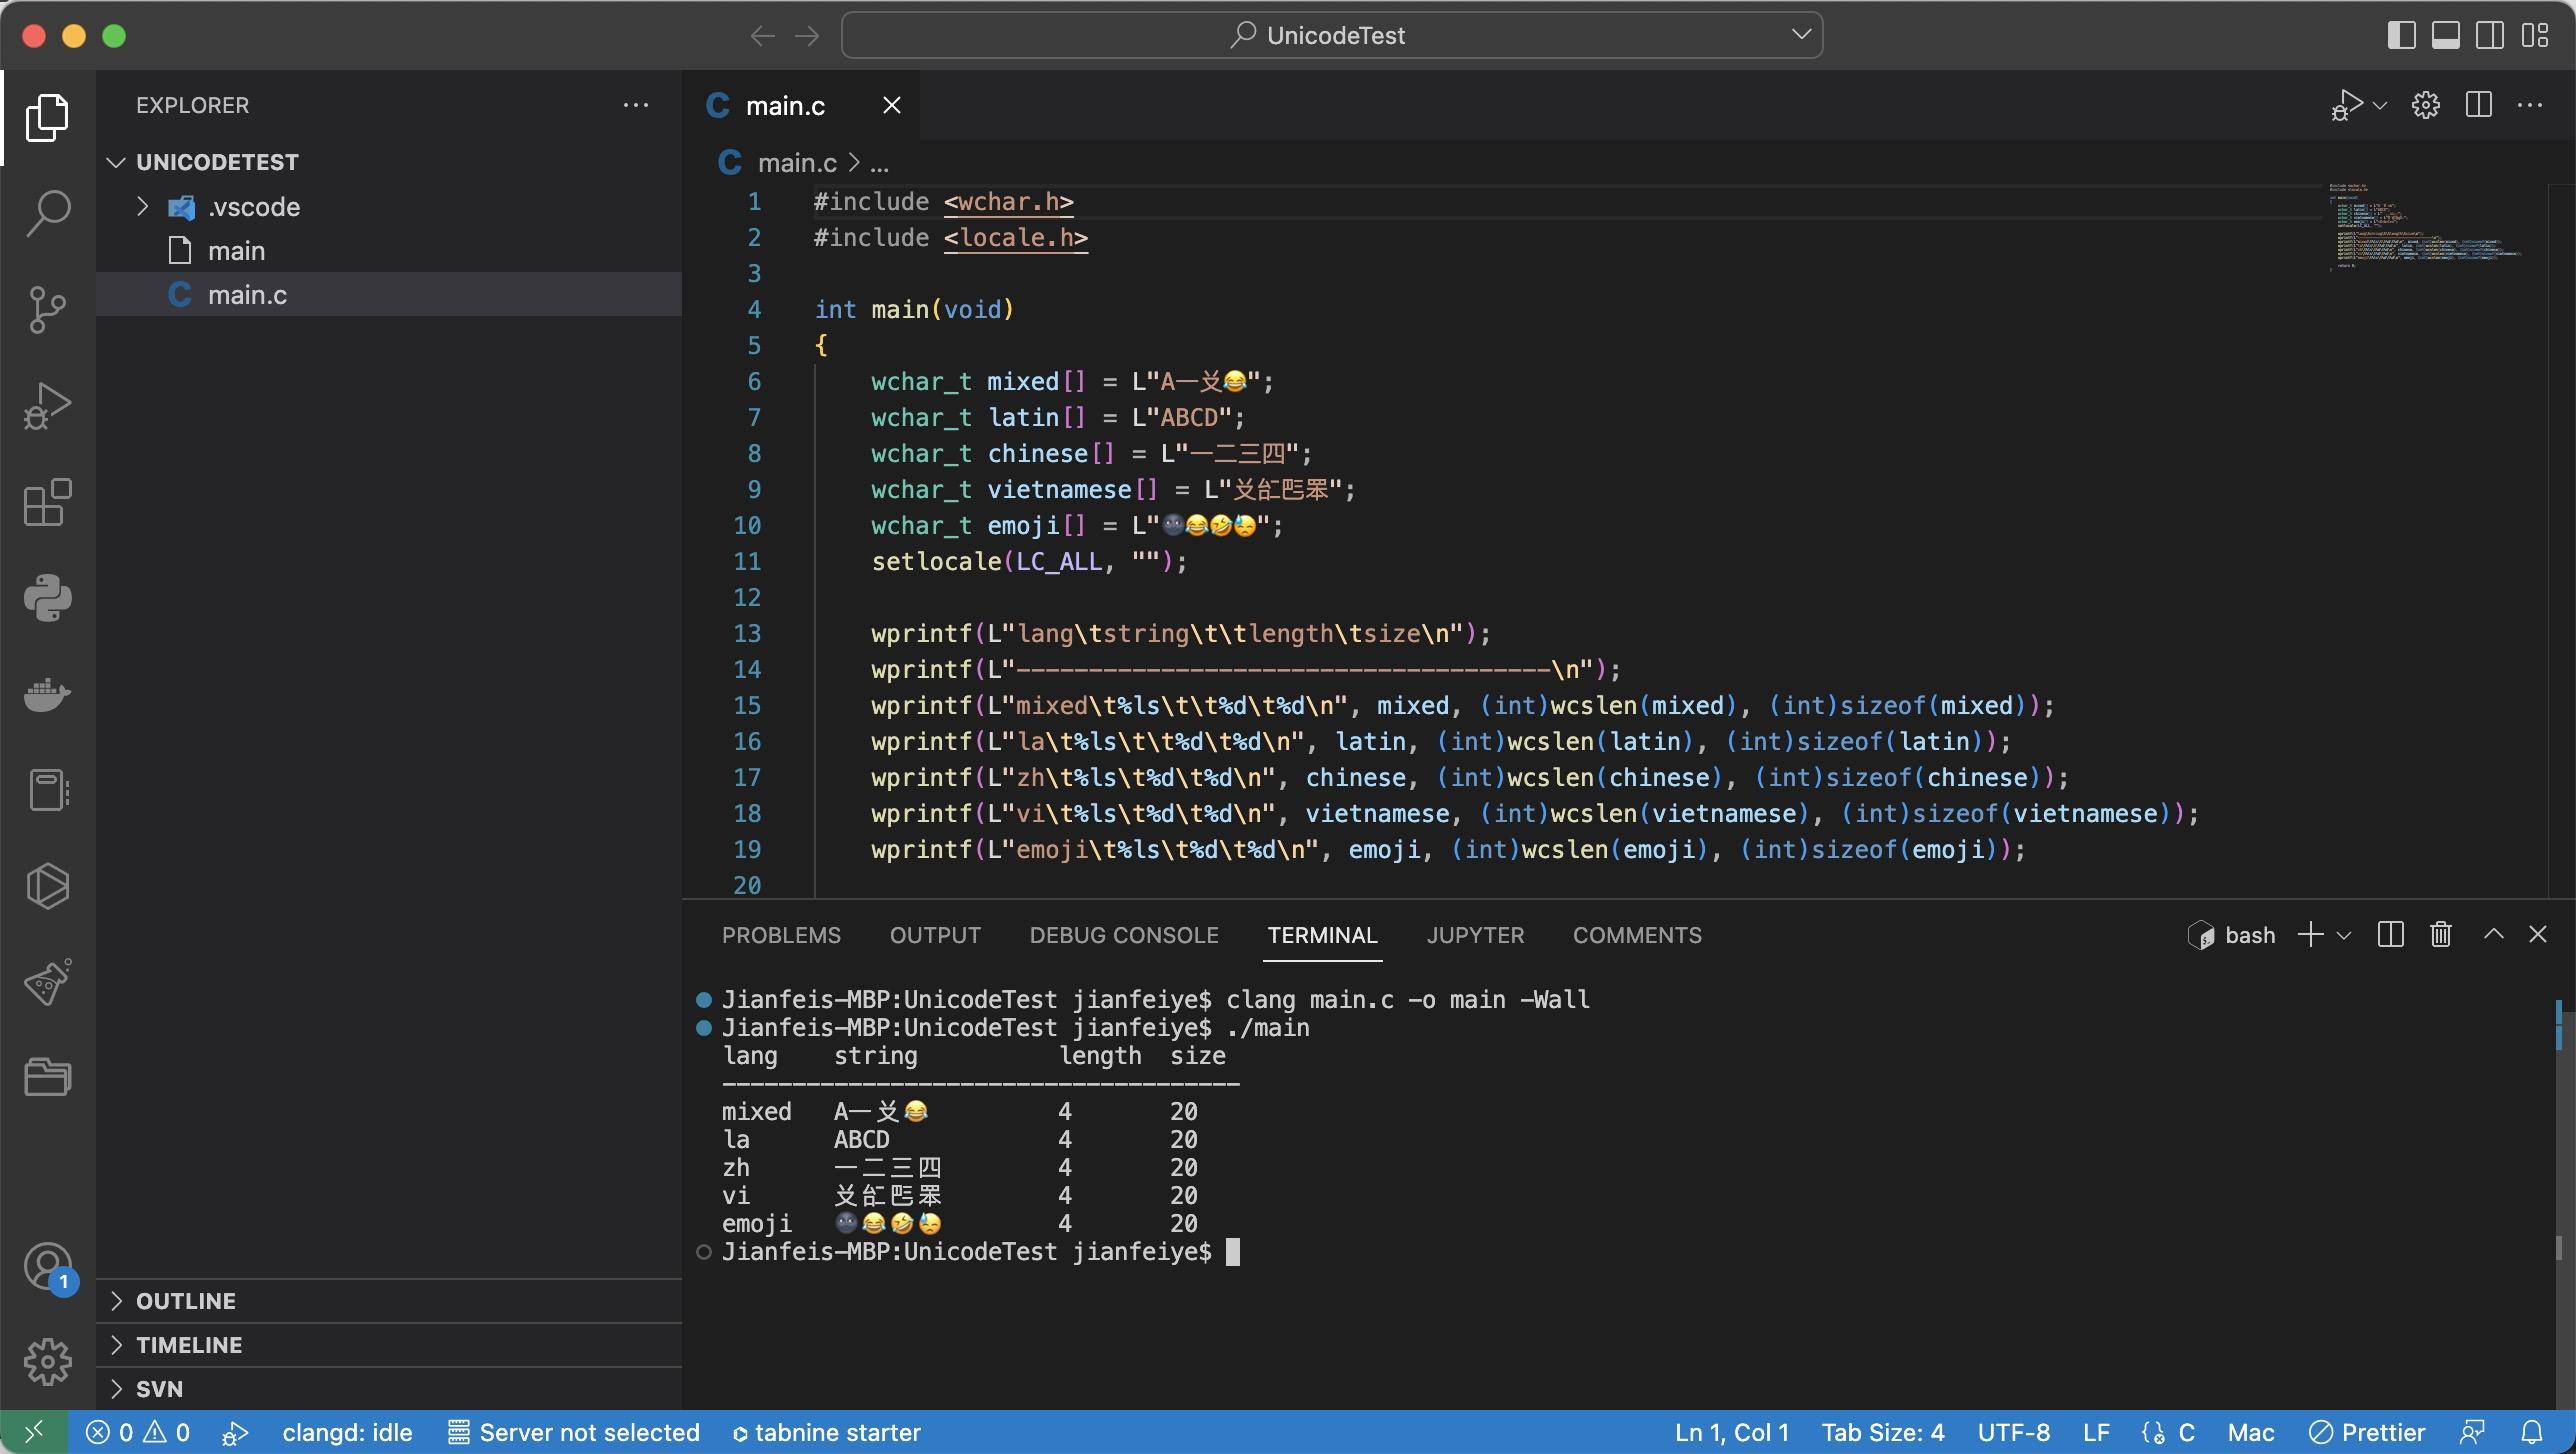
Task: Open the Search view in activity bar
Action: [x=47, y=213]
